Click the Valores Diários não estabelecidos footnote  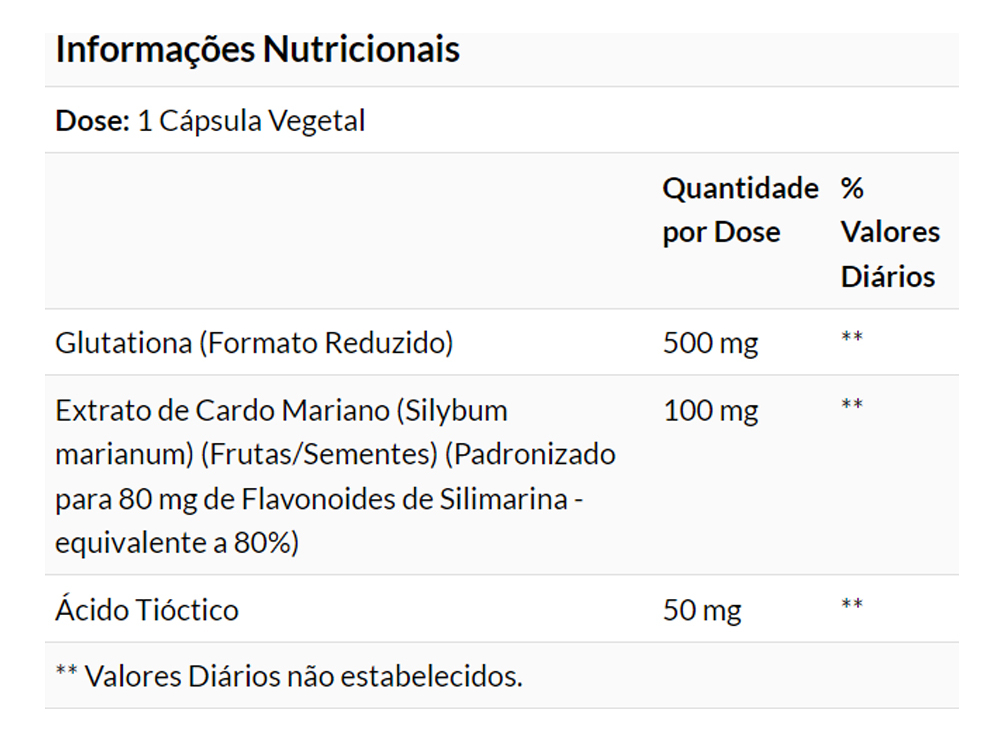point(289,676)
